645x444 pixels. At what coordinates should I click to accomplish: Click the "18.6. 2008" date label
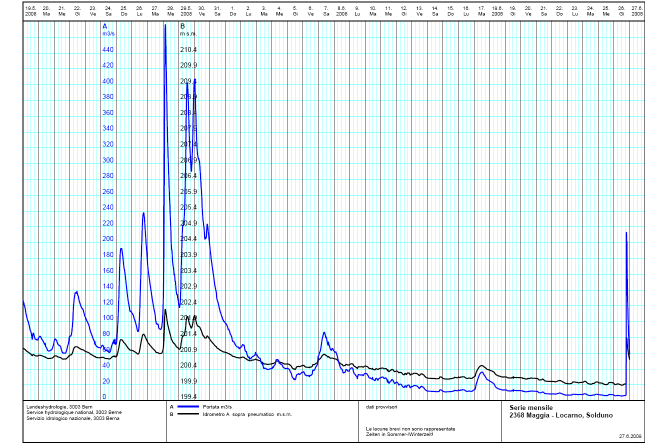[x=497, y=10]
